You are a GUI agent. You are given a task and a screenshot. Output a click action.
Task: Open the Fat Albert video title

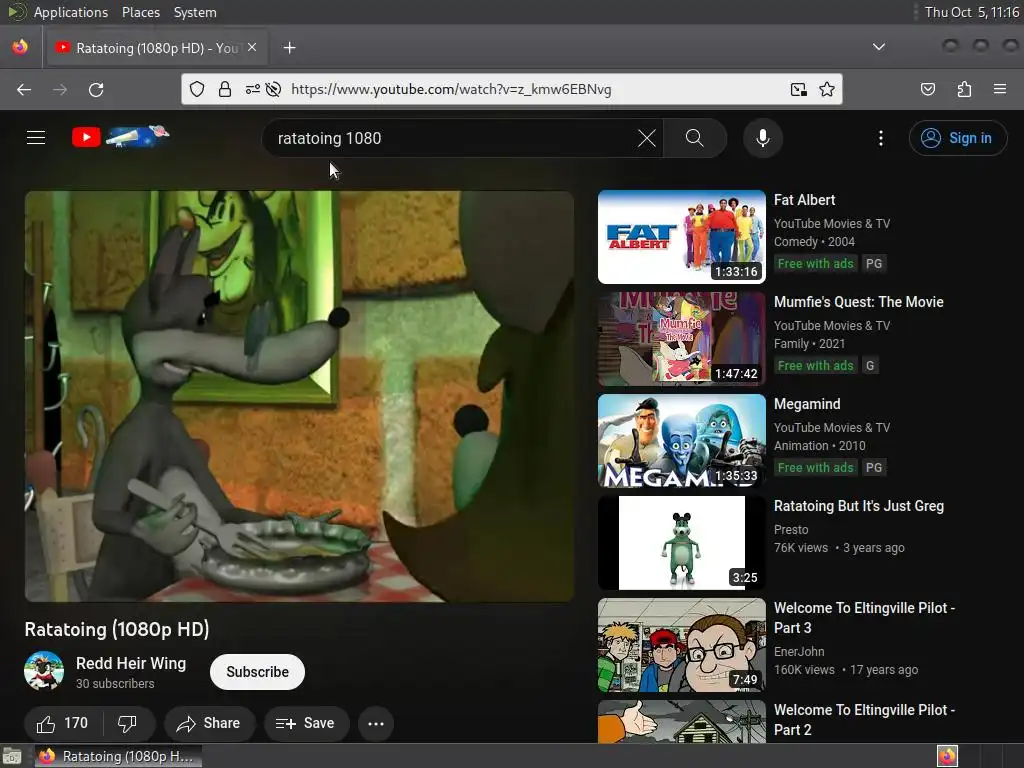(804, 200)
